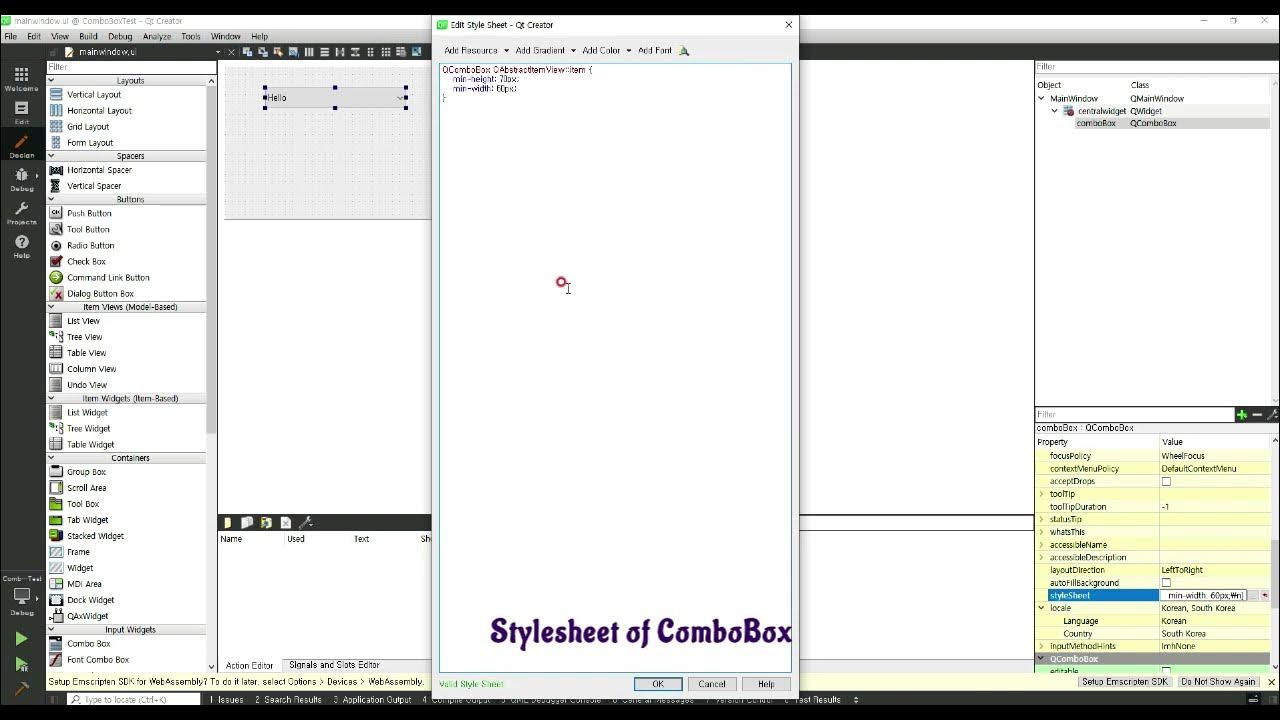The width and height of the screenshot is (1280, 720).
Task: Choose the Combo Box widget entry
Action: click(x=88, y=644)
